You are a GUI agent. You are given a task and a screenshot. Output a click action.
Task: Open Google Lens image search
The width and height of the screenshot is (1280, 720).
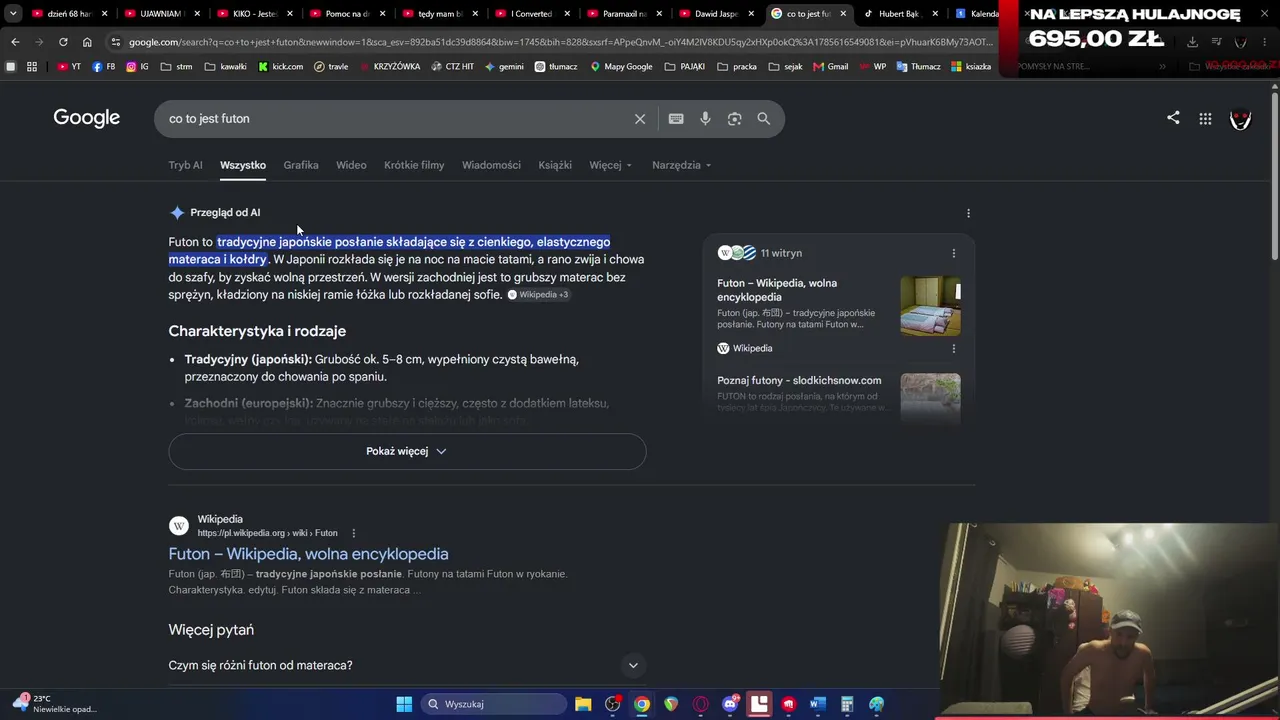(x=734, y=119)
